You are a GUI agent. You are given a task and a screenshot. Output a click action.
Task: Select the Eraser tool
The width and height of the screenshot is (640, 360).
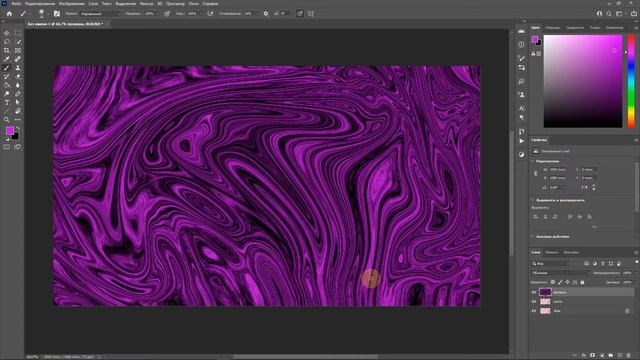coord(18,76)
